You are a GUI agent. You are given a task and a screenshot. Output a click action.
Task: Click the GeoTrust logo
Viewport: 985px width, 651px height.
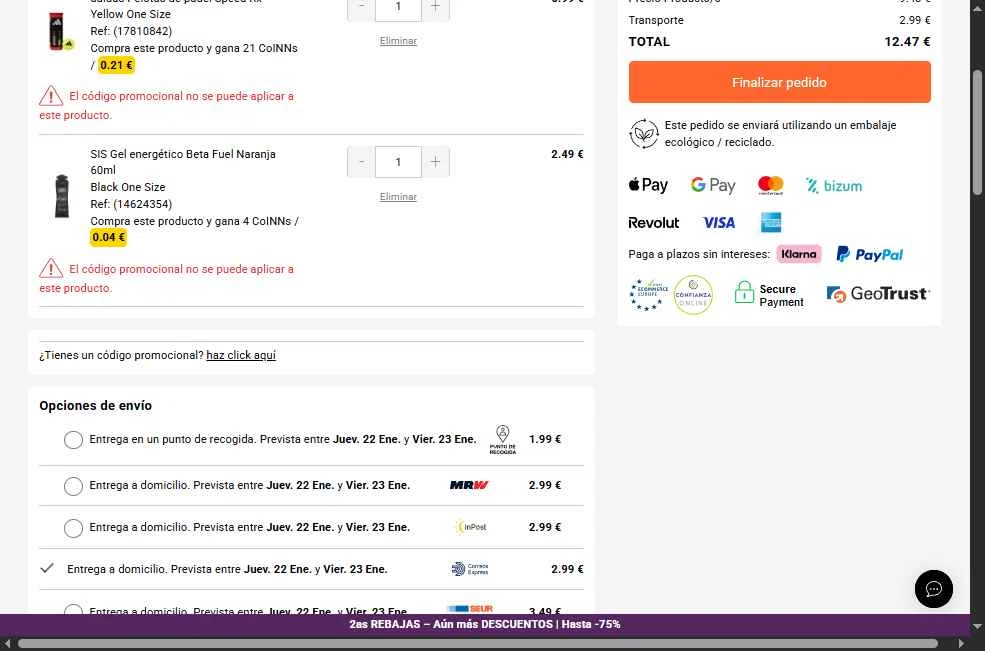point(878,293)
